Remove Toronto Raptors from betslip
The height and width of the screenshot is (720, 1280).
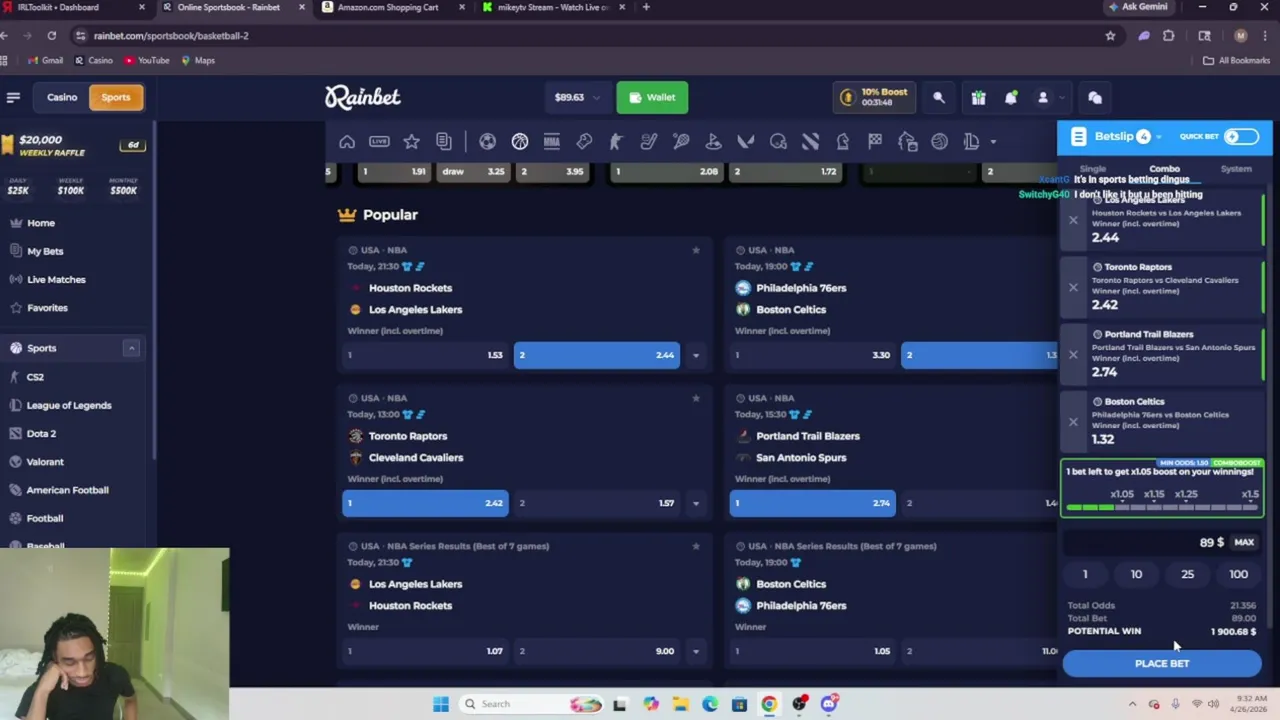[x=1073, y=287]
